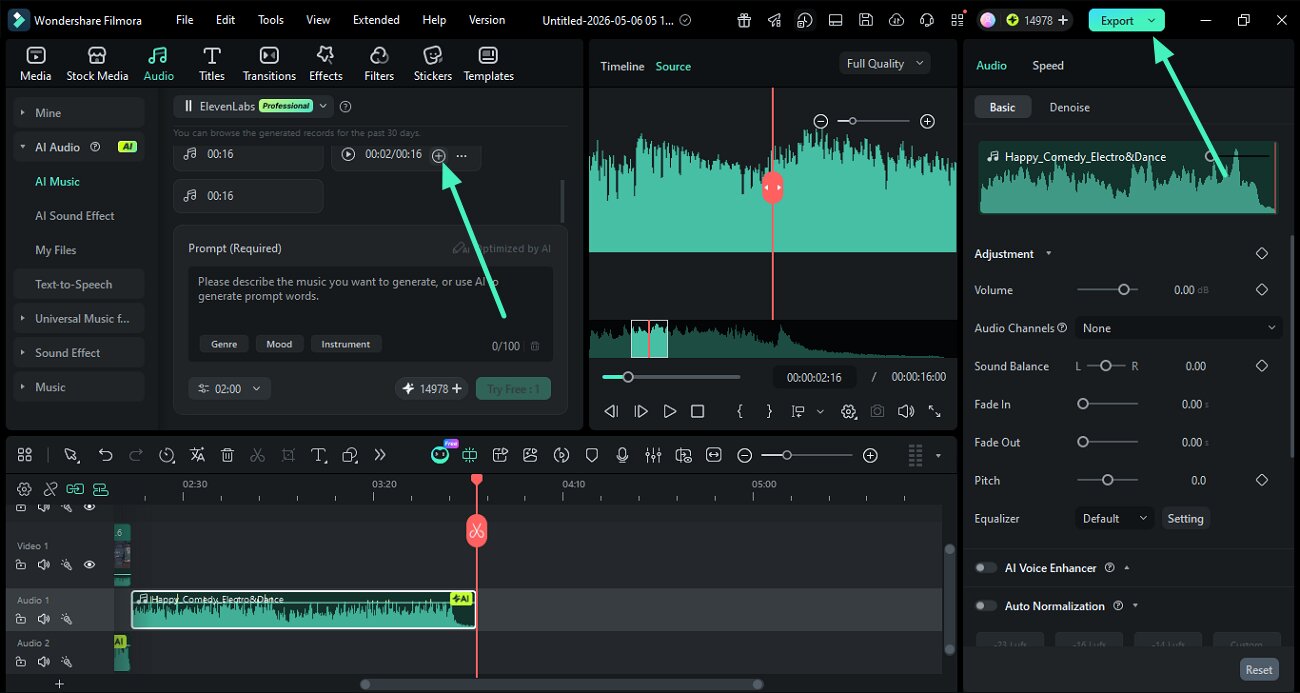Open ElevenLabs info help icon

coord(345,106)
